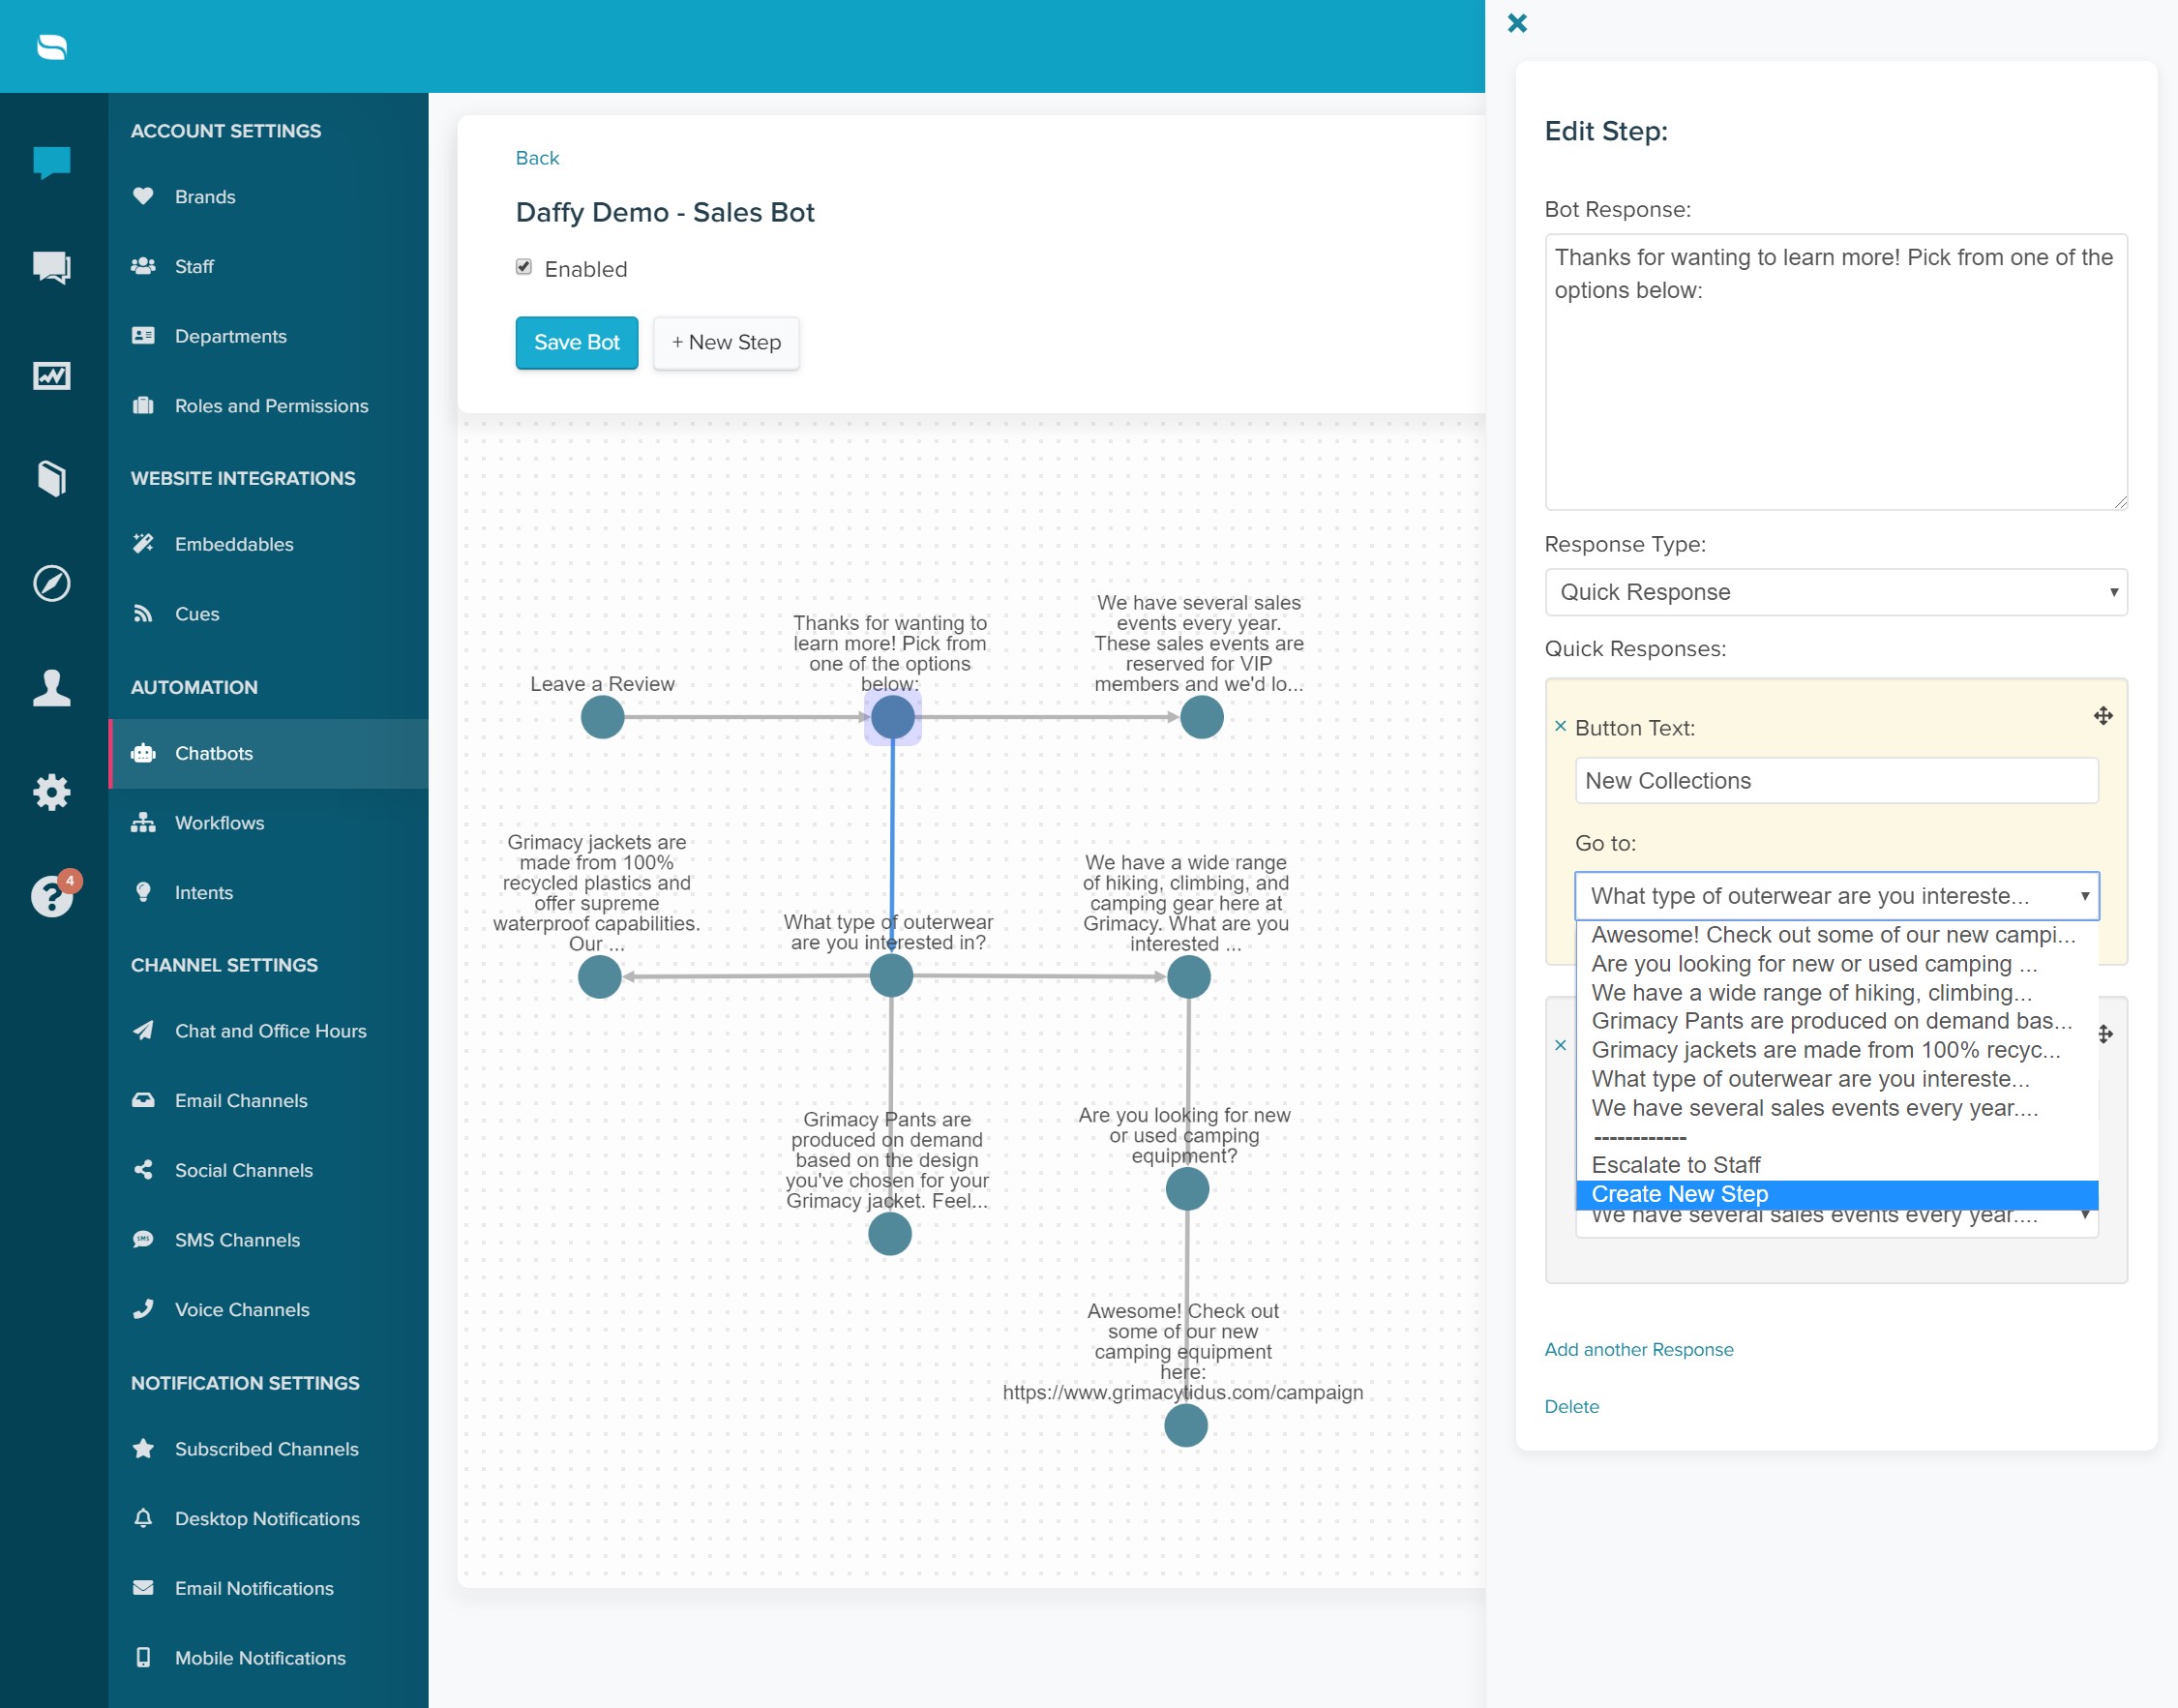Close the Edit Step panel
This screenshot has width=2178, height=1708.
(x=1517, y=23)
